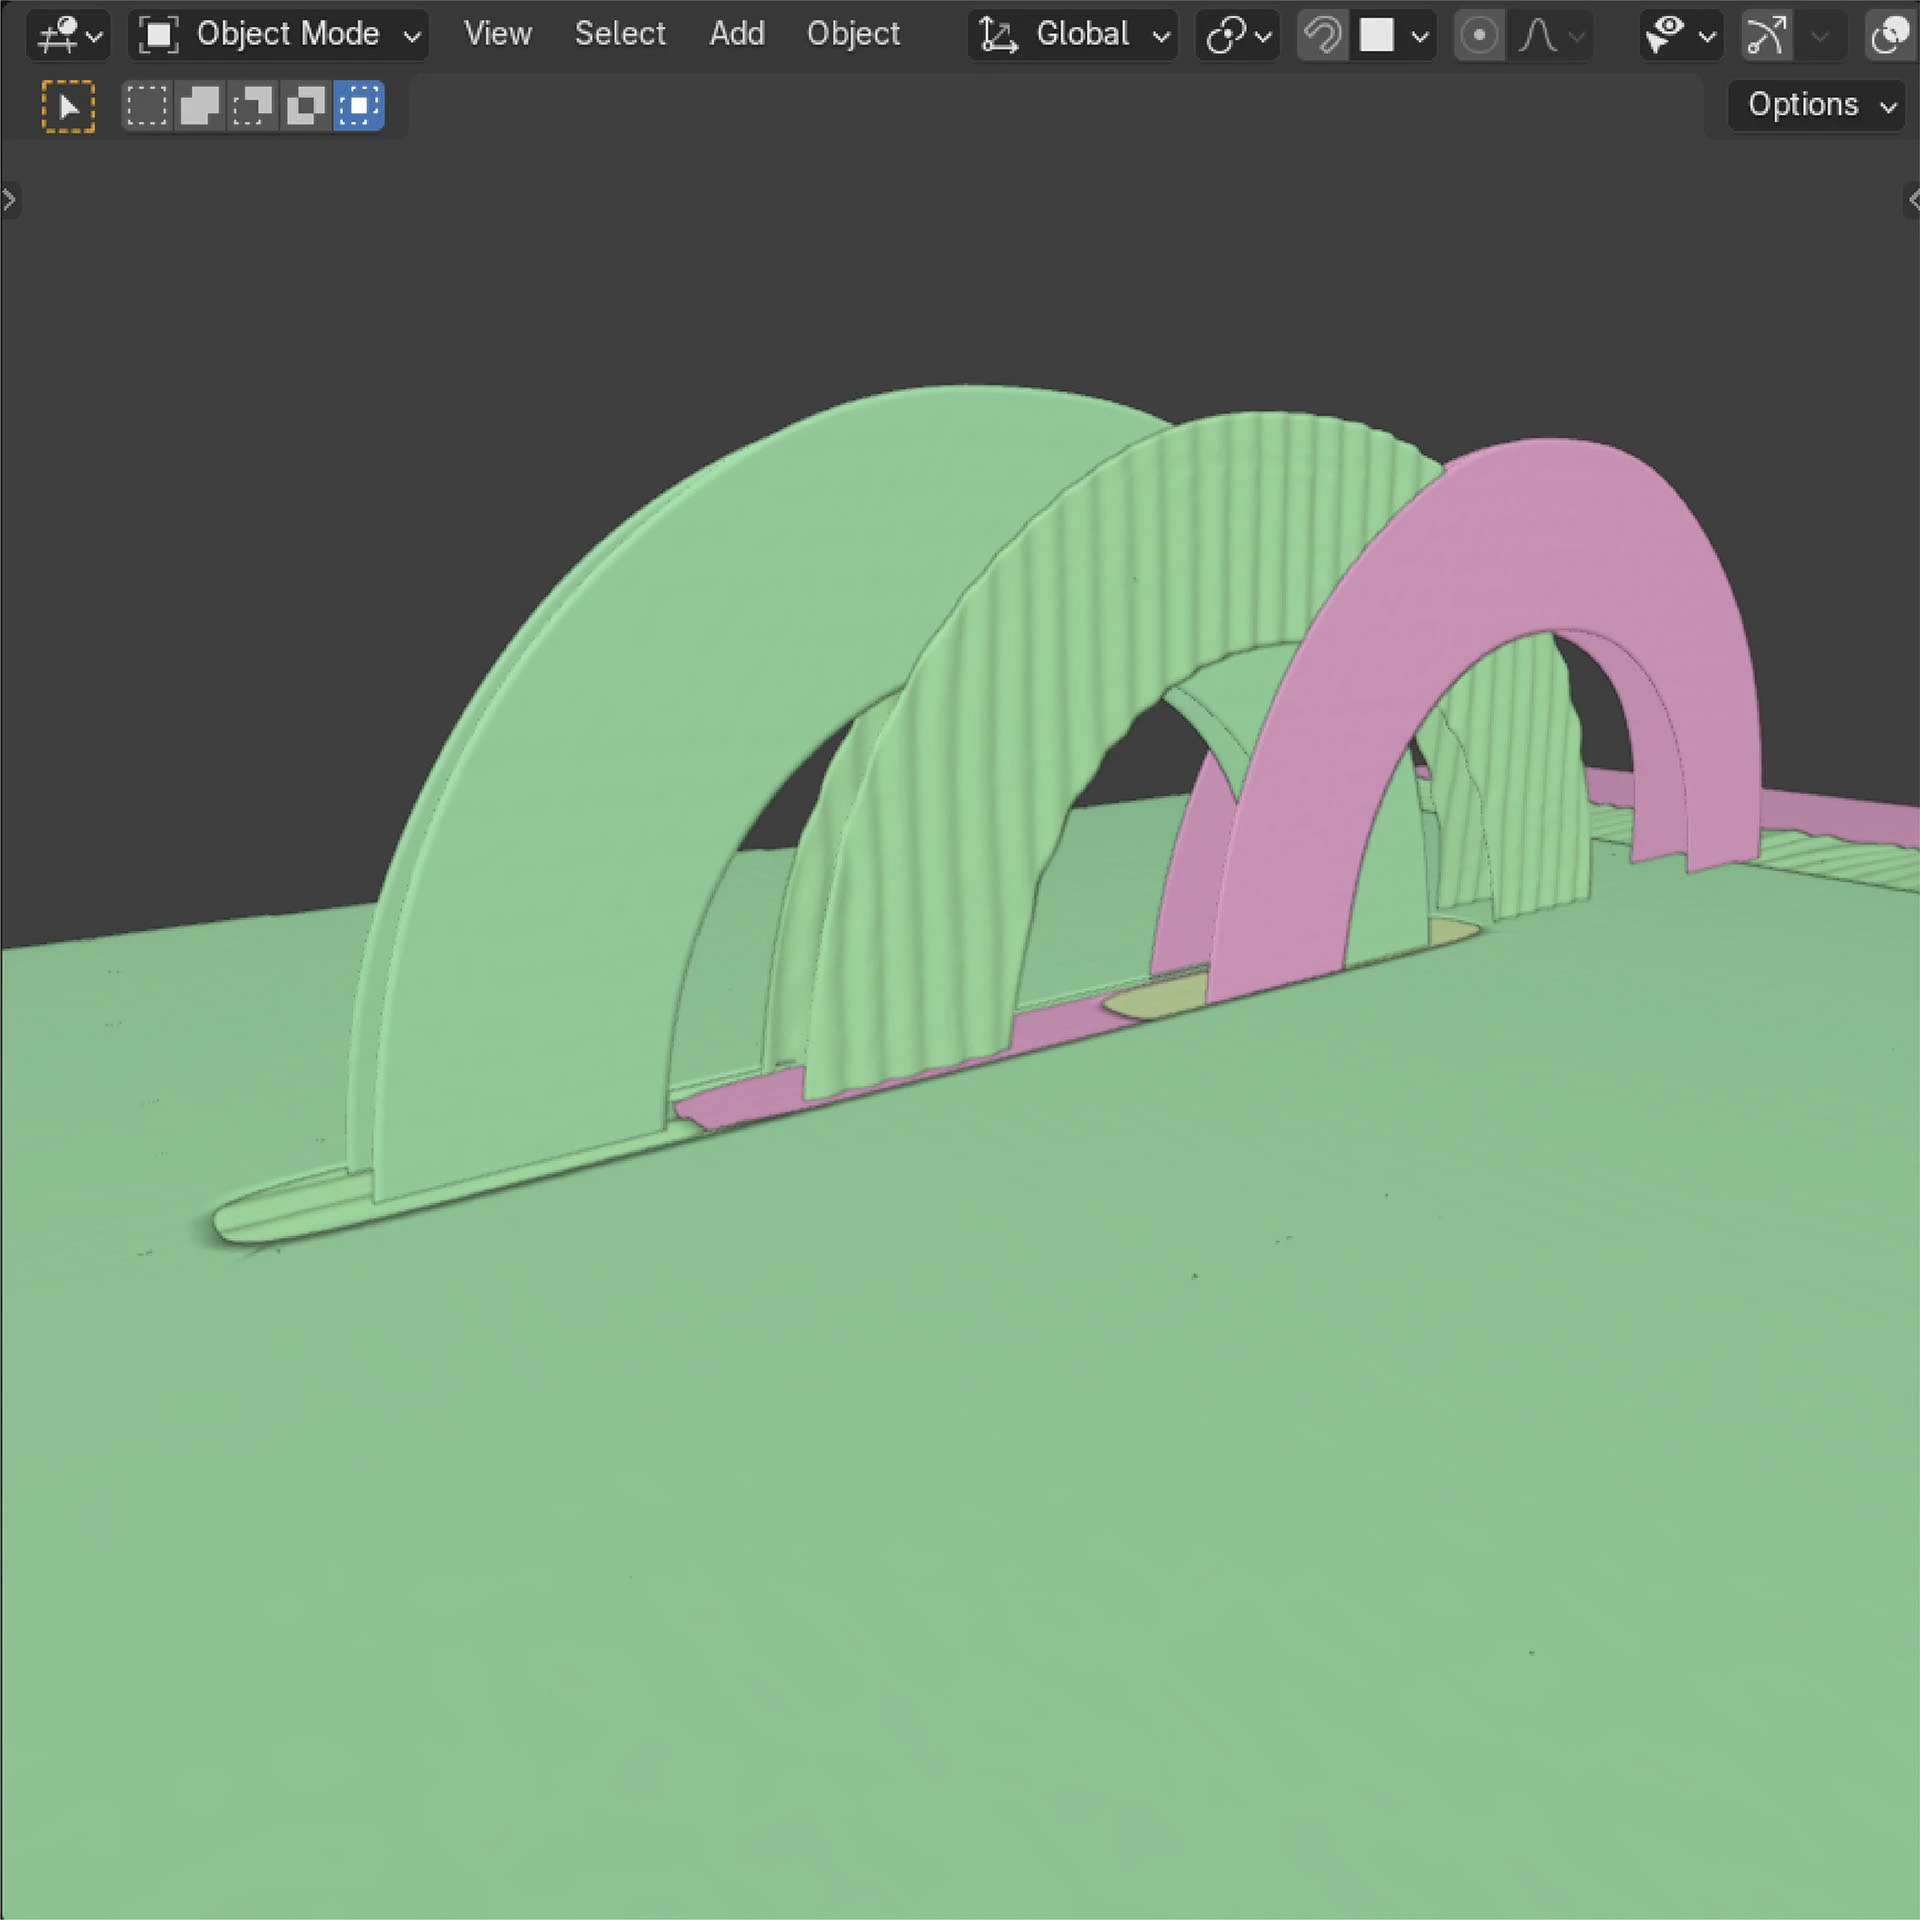Screen dimensions: 1920x1920
Task: Choose Extend existing selection mode
Action: click(x=199, y=106)
